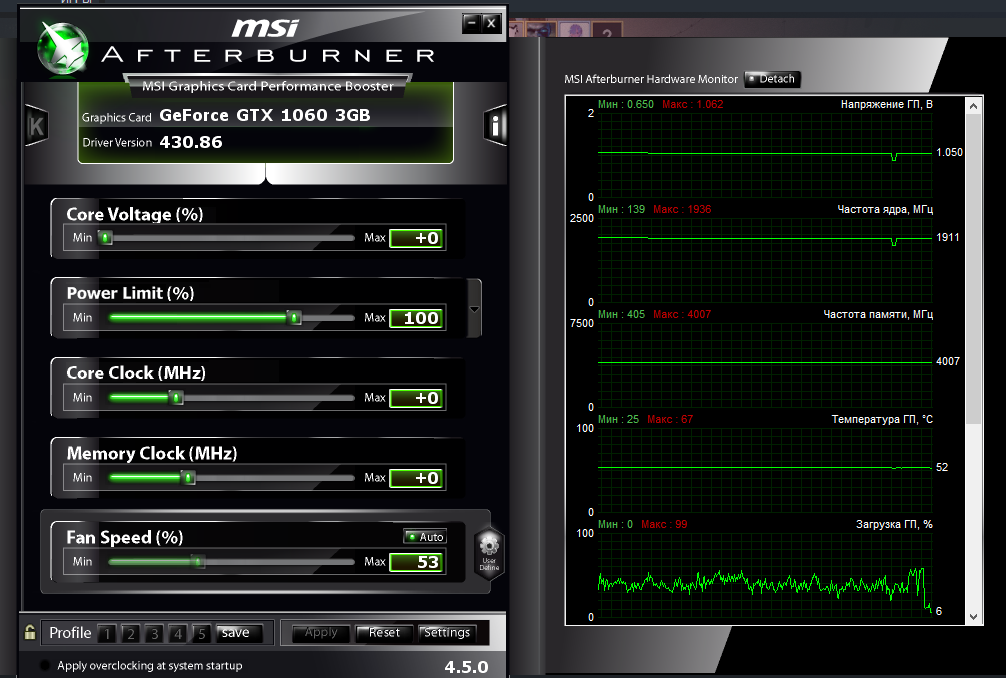Click the current memory clock value 4007
This screenshot has width=1006, height=678.
point(948,362)
